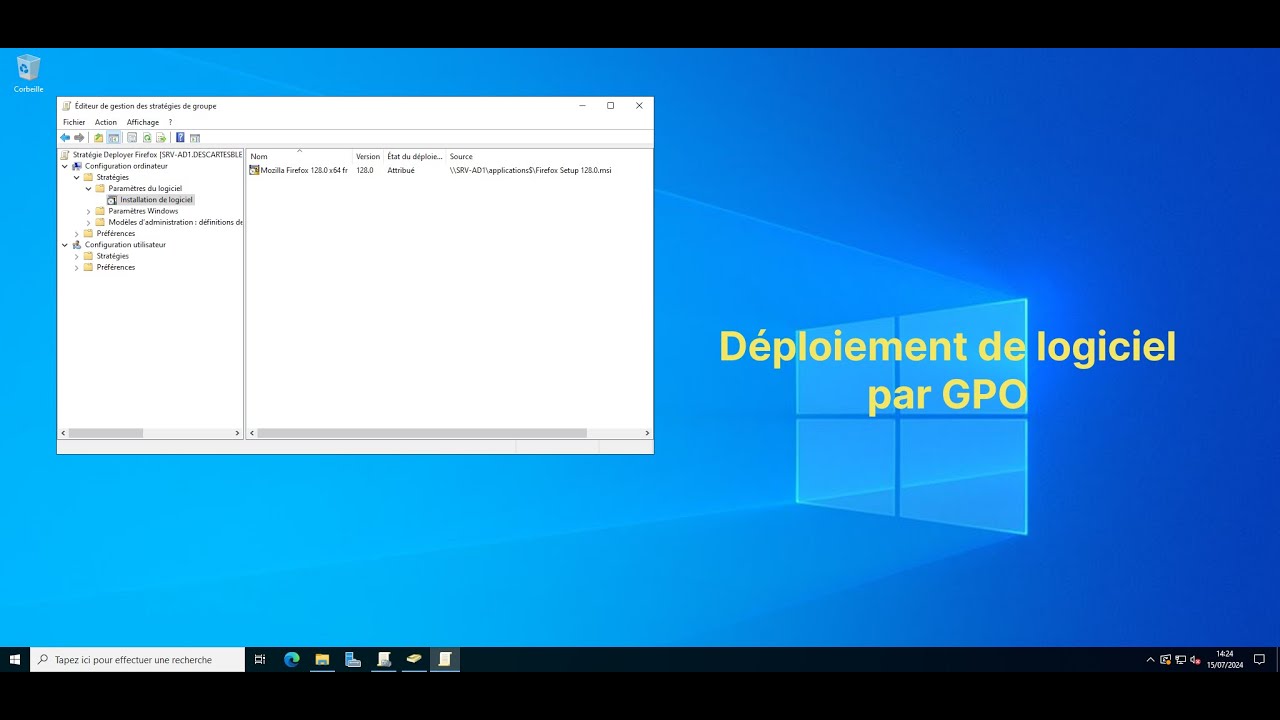1280x720 pixels.
Task: Open File Explorer from the taskbar
Action: pos(322,659)
